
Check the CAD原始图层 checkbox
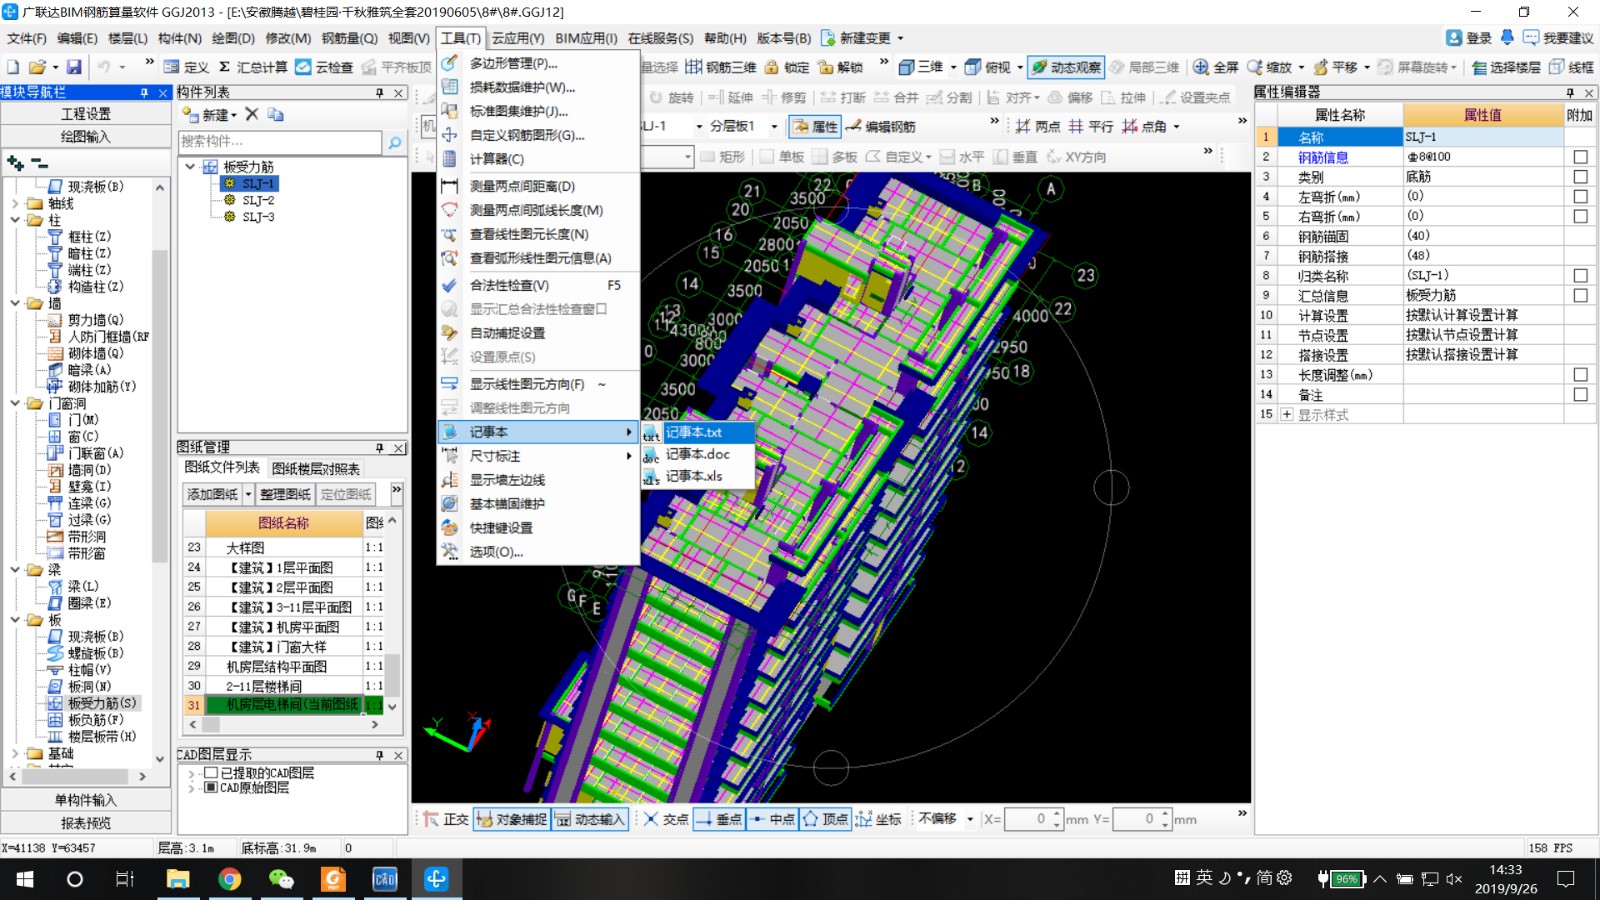[211, 788]
